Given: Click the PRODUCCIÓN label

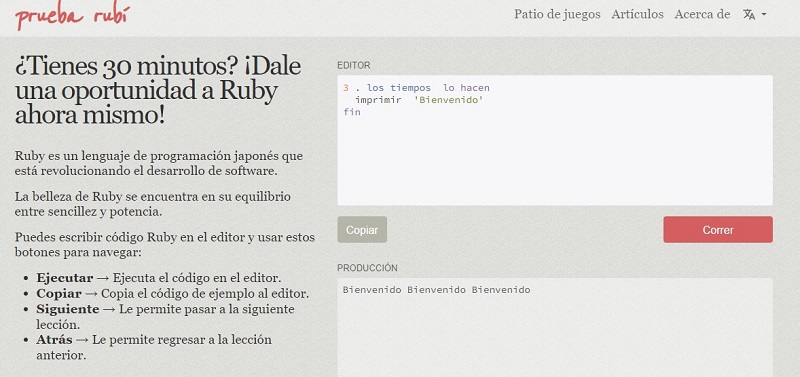Looking at the screenshot, I should (x=367, y=268).
